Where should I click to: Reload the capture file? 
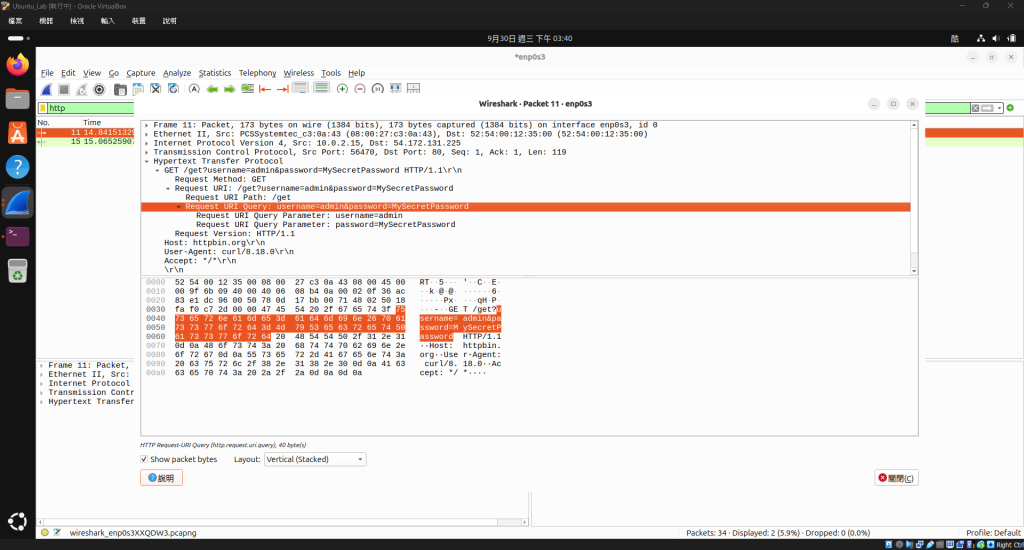coord(173,89)
